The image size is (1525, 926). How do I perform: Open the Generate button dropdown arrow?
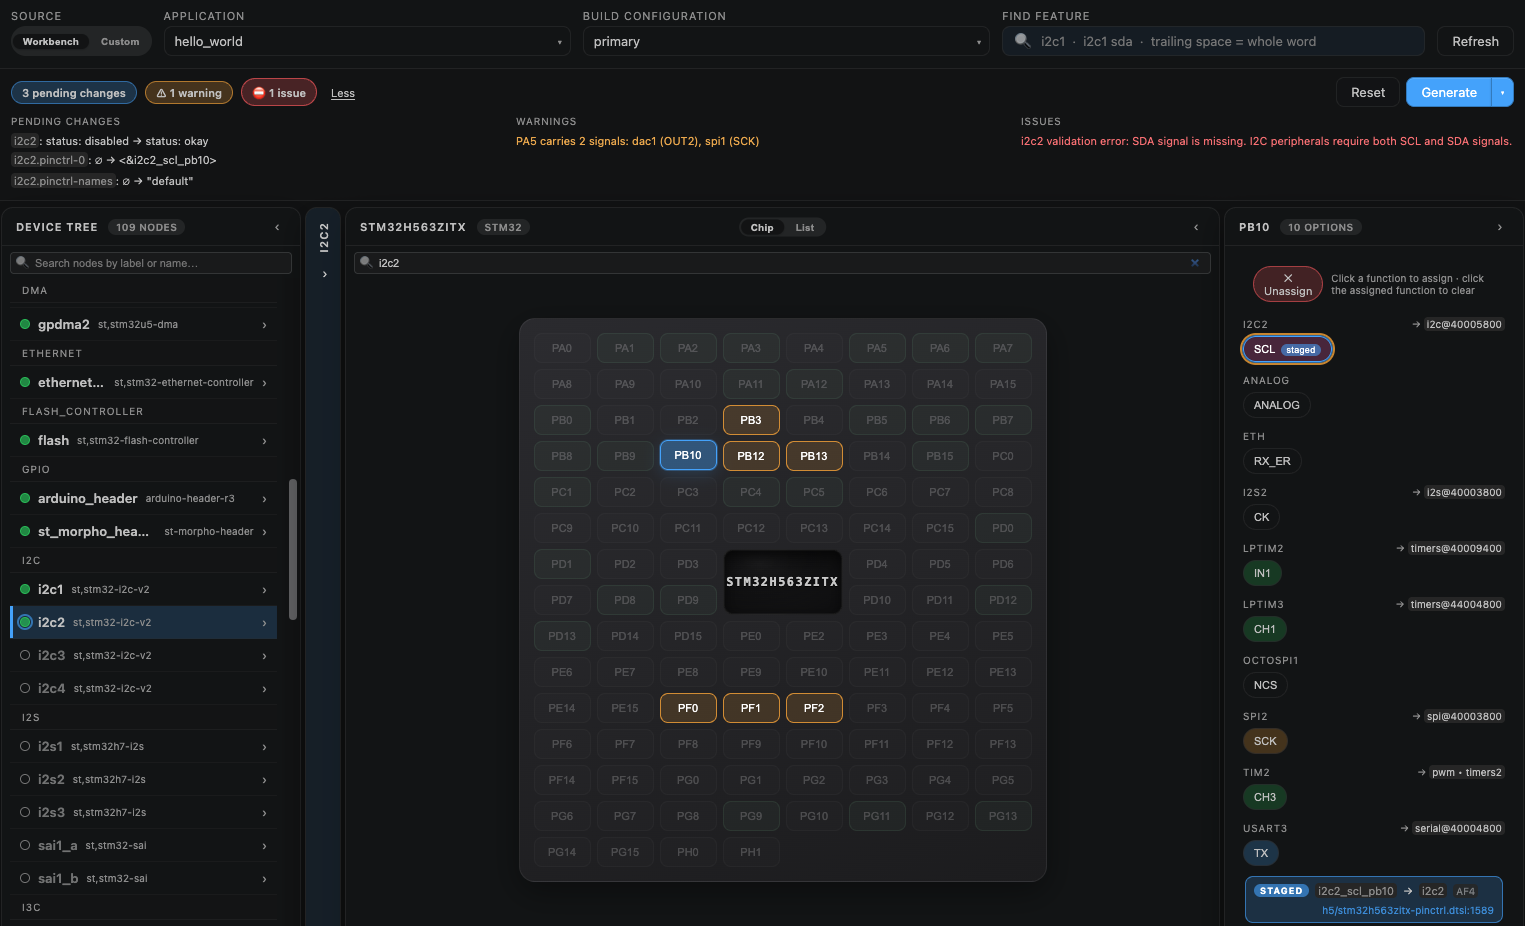pos(1502,93)
